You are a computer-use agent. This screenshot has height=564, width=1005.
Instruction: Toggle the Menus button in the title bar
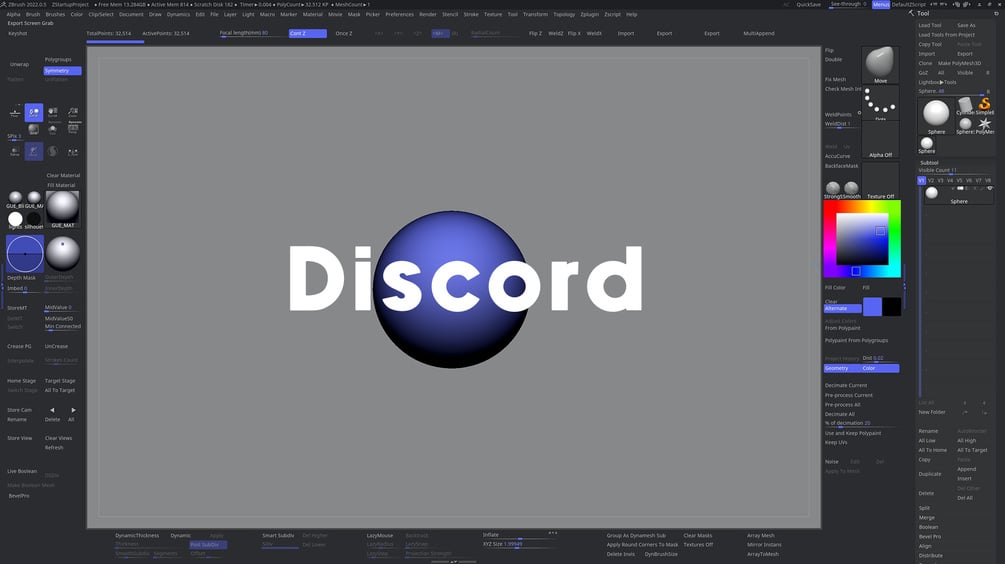coord(881,4)
